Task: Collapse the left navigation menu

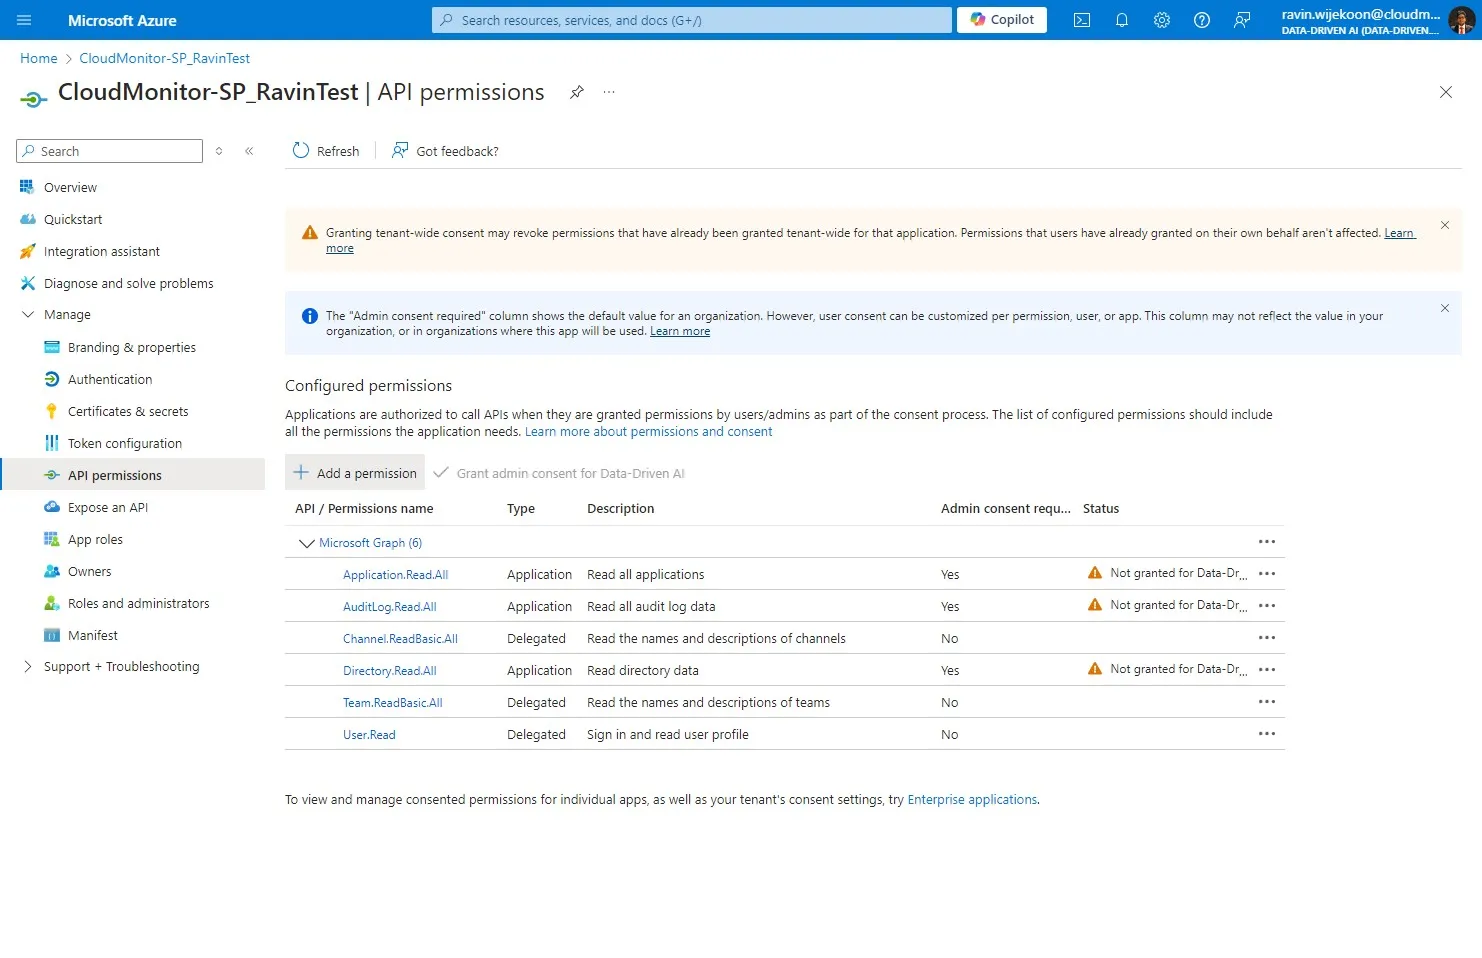Action: pos(249,151)
